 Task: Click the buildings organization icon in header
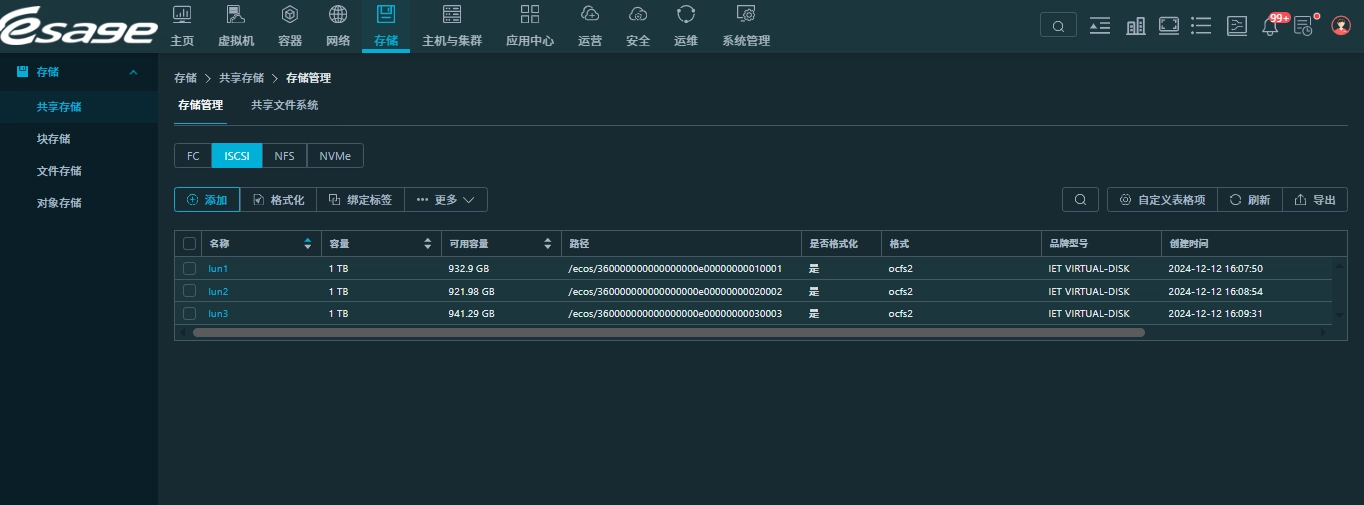1136,26
